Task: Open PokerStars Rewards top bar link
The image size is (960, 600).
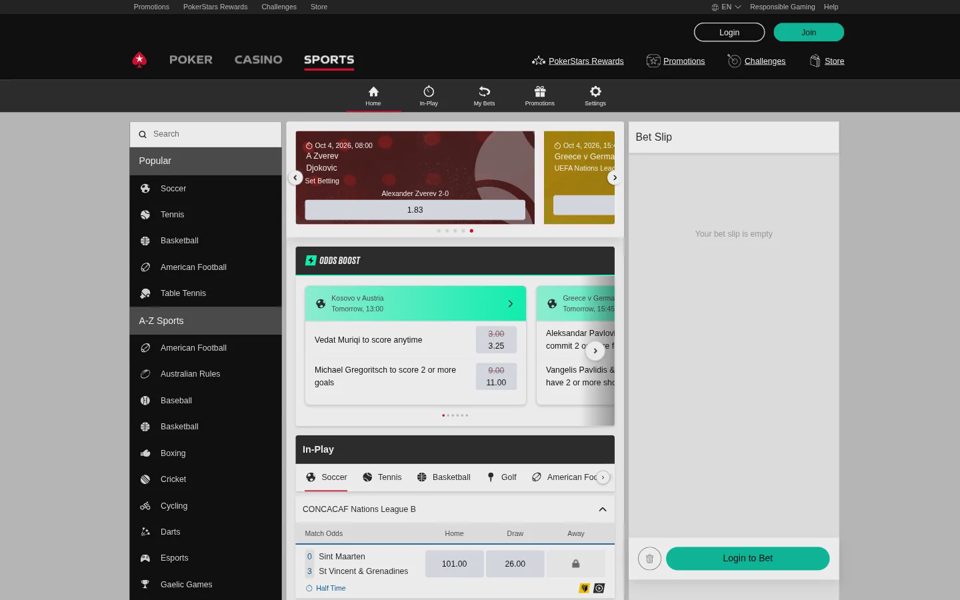Action: (x=215, y=7)
